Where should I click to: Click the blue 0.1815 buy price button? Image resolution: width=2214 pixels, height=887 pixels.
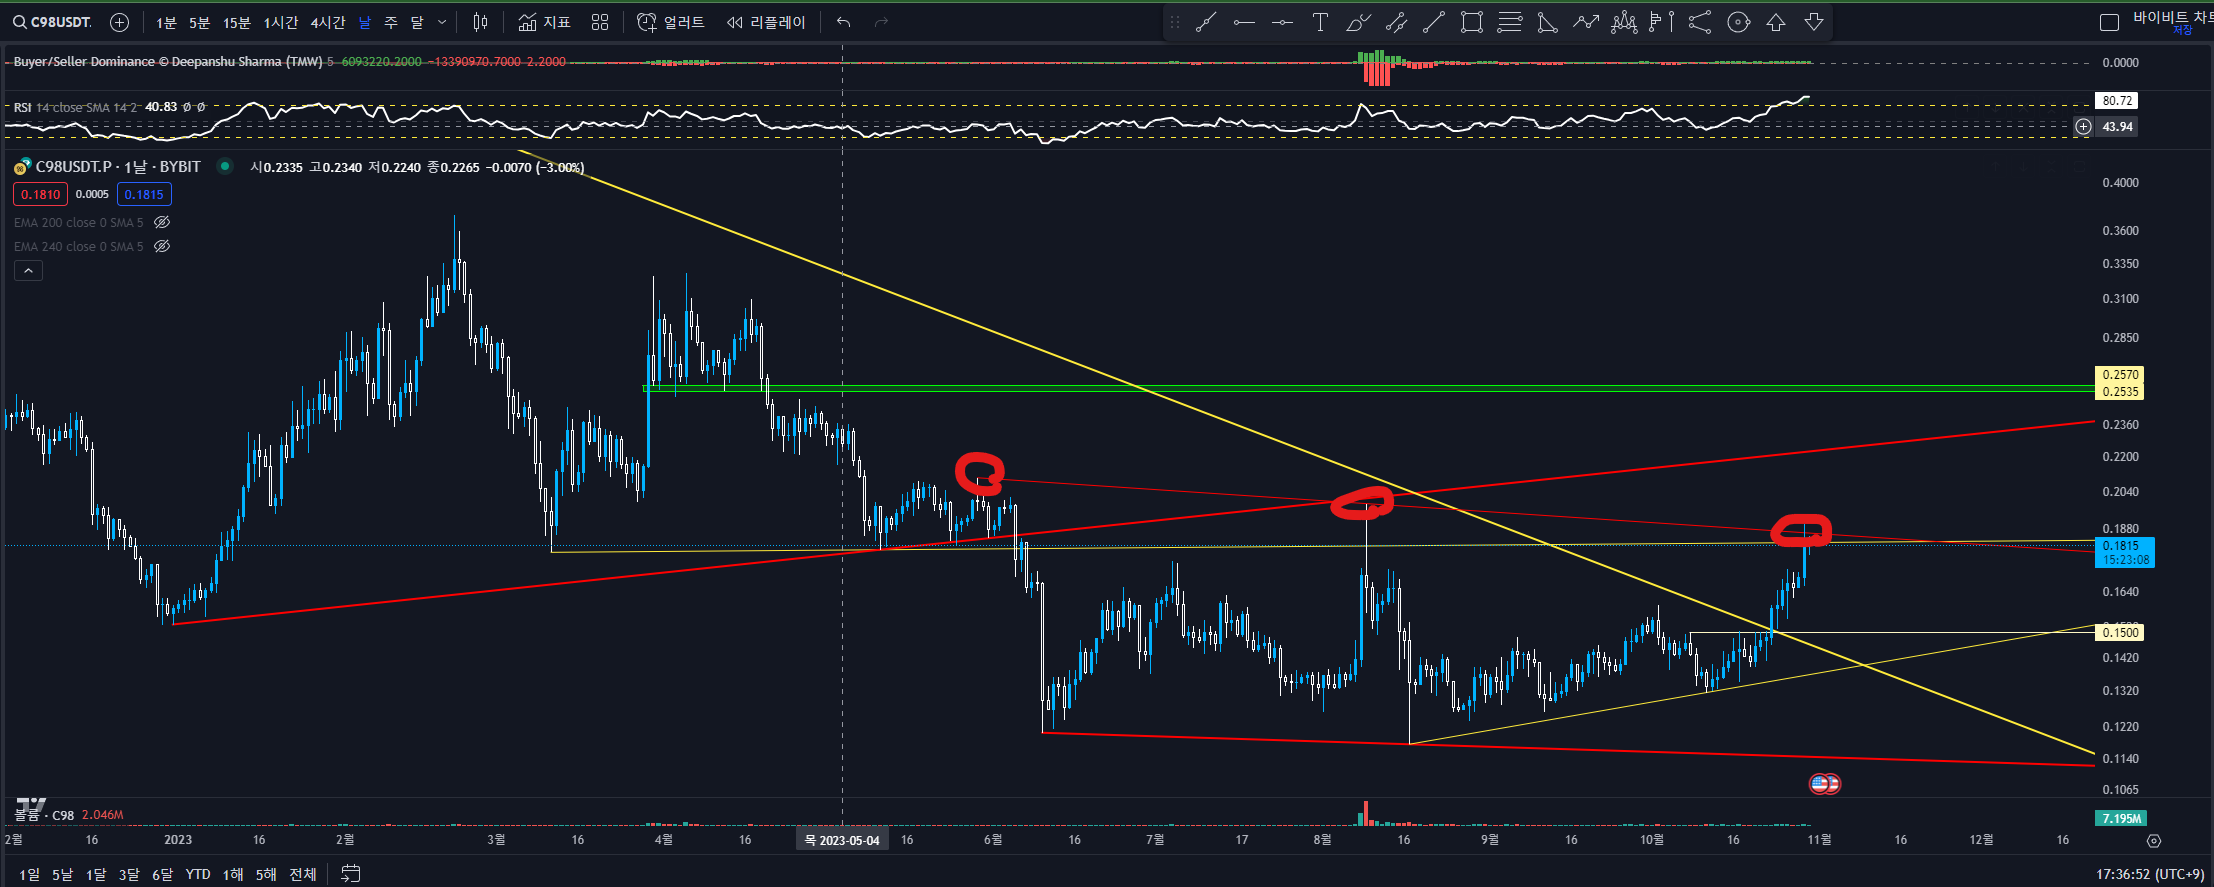pos(144,194)
